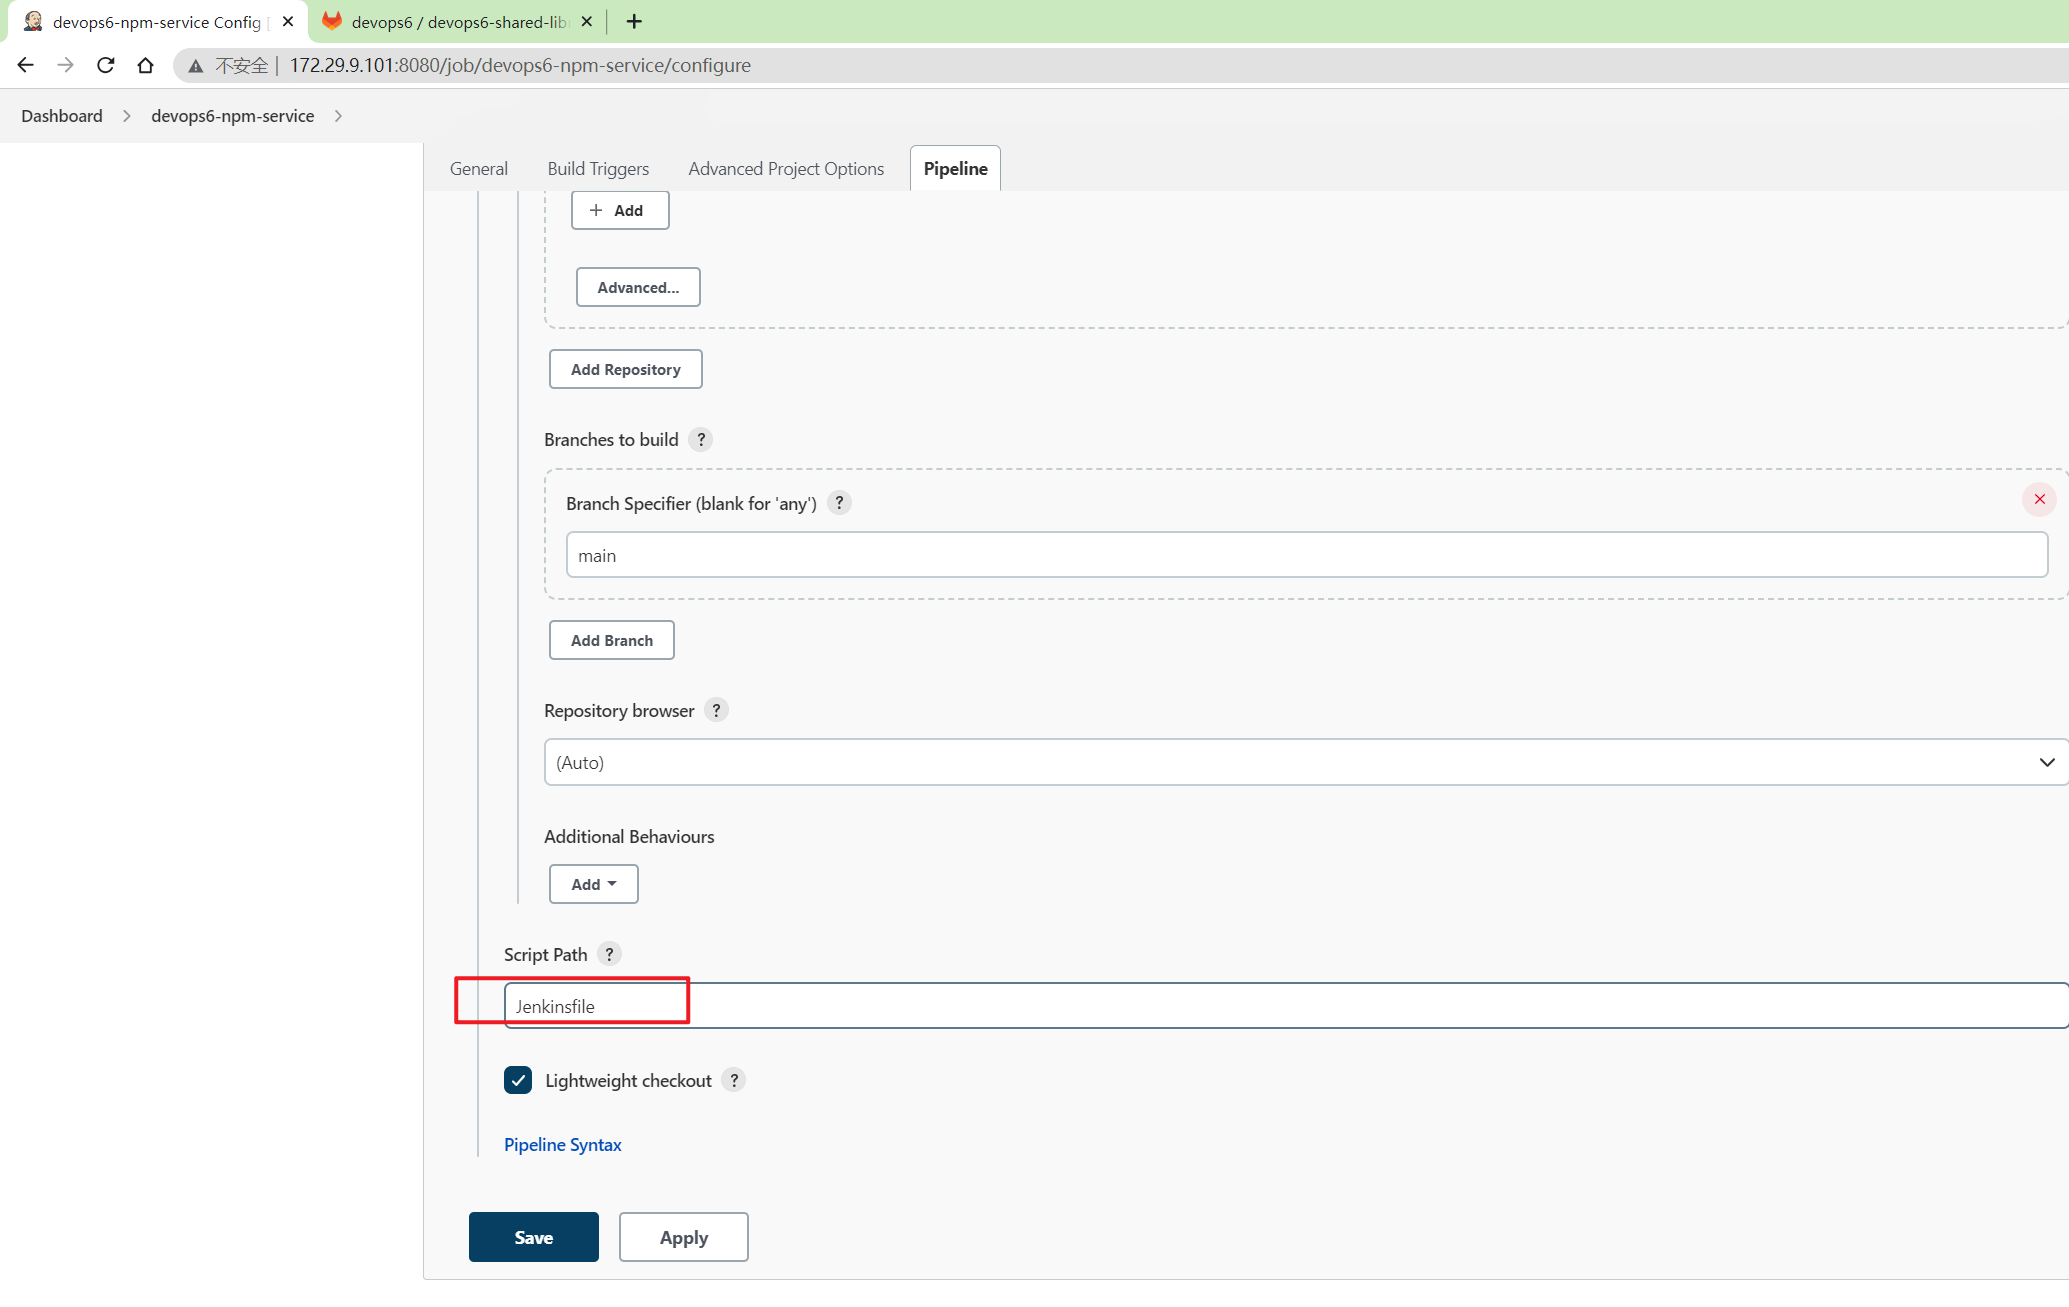Click the Advanced button expander
This screenshot has width=2069, height=1307.
coord(637,286)
